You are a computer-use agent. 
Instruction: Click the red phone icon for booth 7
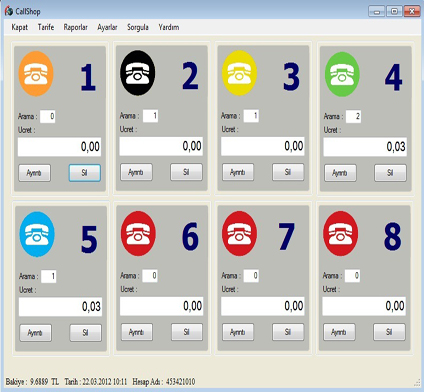[x=239, y=233]
